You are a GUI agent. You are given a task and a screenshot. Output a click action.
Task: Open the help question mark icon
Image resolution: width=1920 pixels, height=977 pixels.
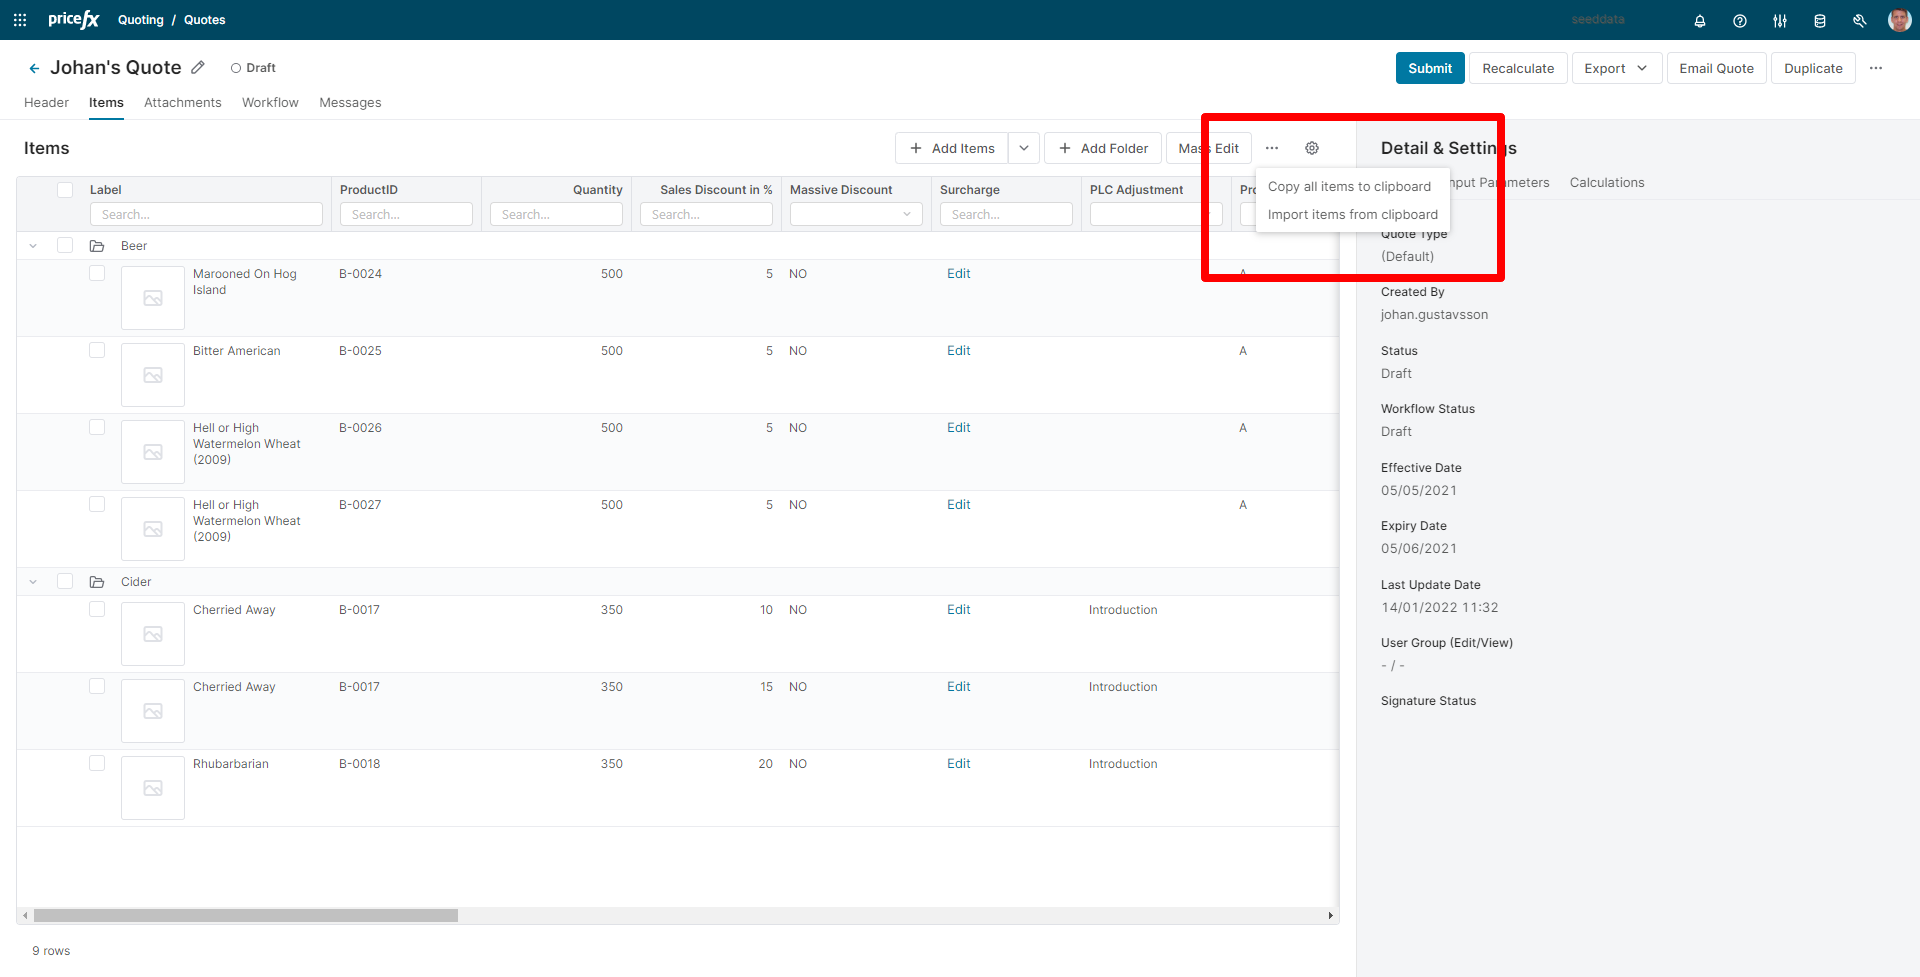pos(1739,21)
